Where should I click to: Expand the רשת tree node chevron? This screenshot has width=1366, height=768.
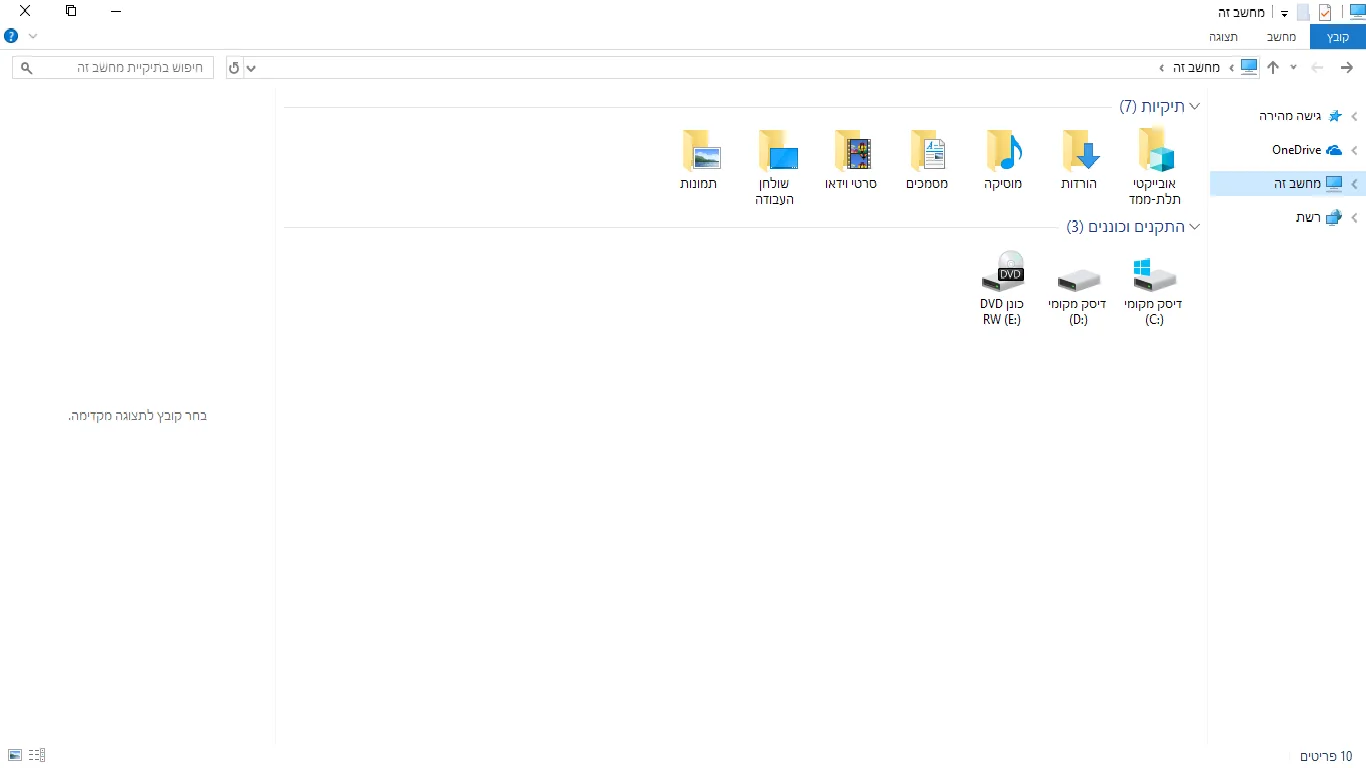point(1354,218)
